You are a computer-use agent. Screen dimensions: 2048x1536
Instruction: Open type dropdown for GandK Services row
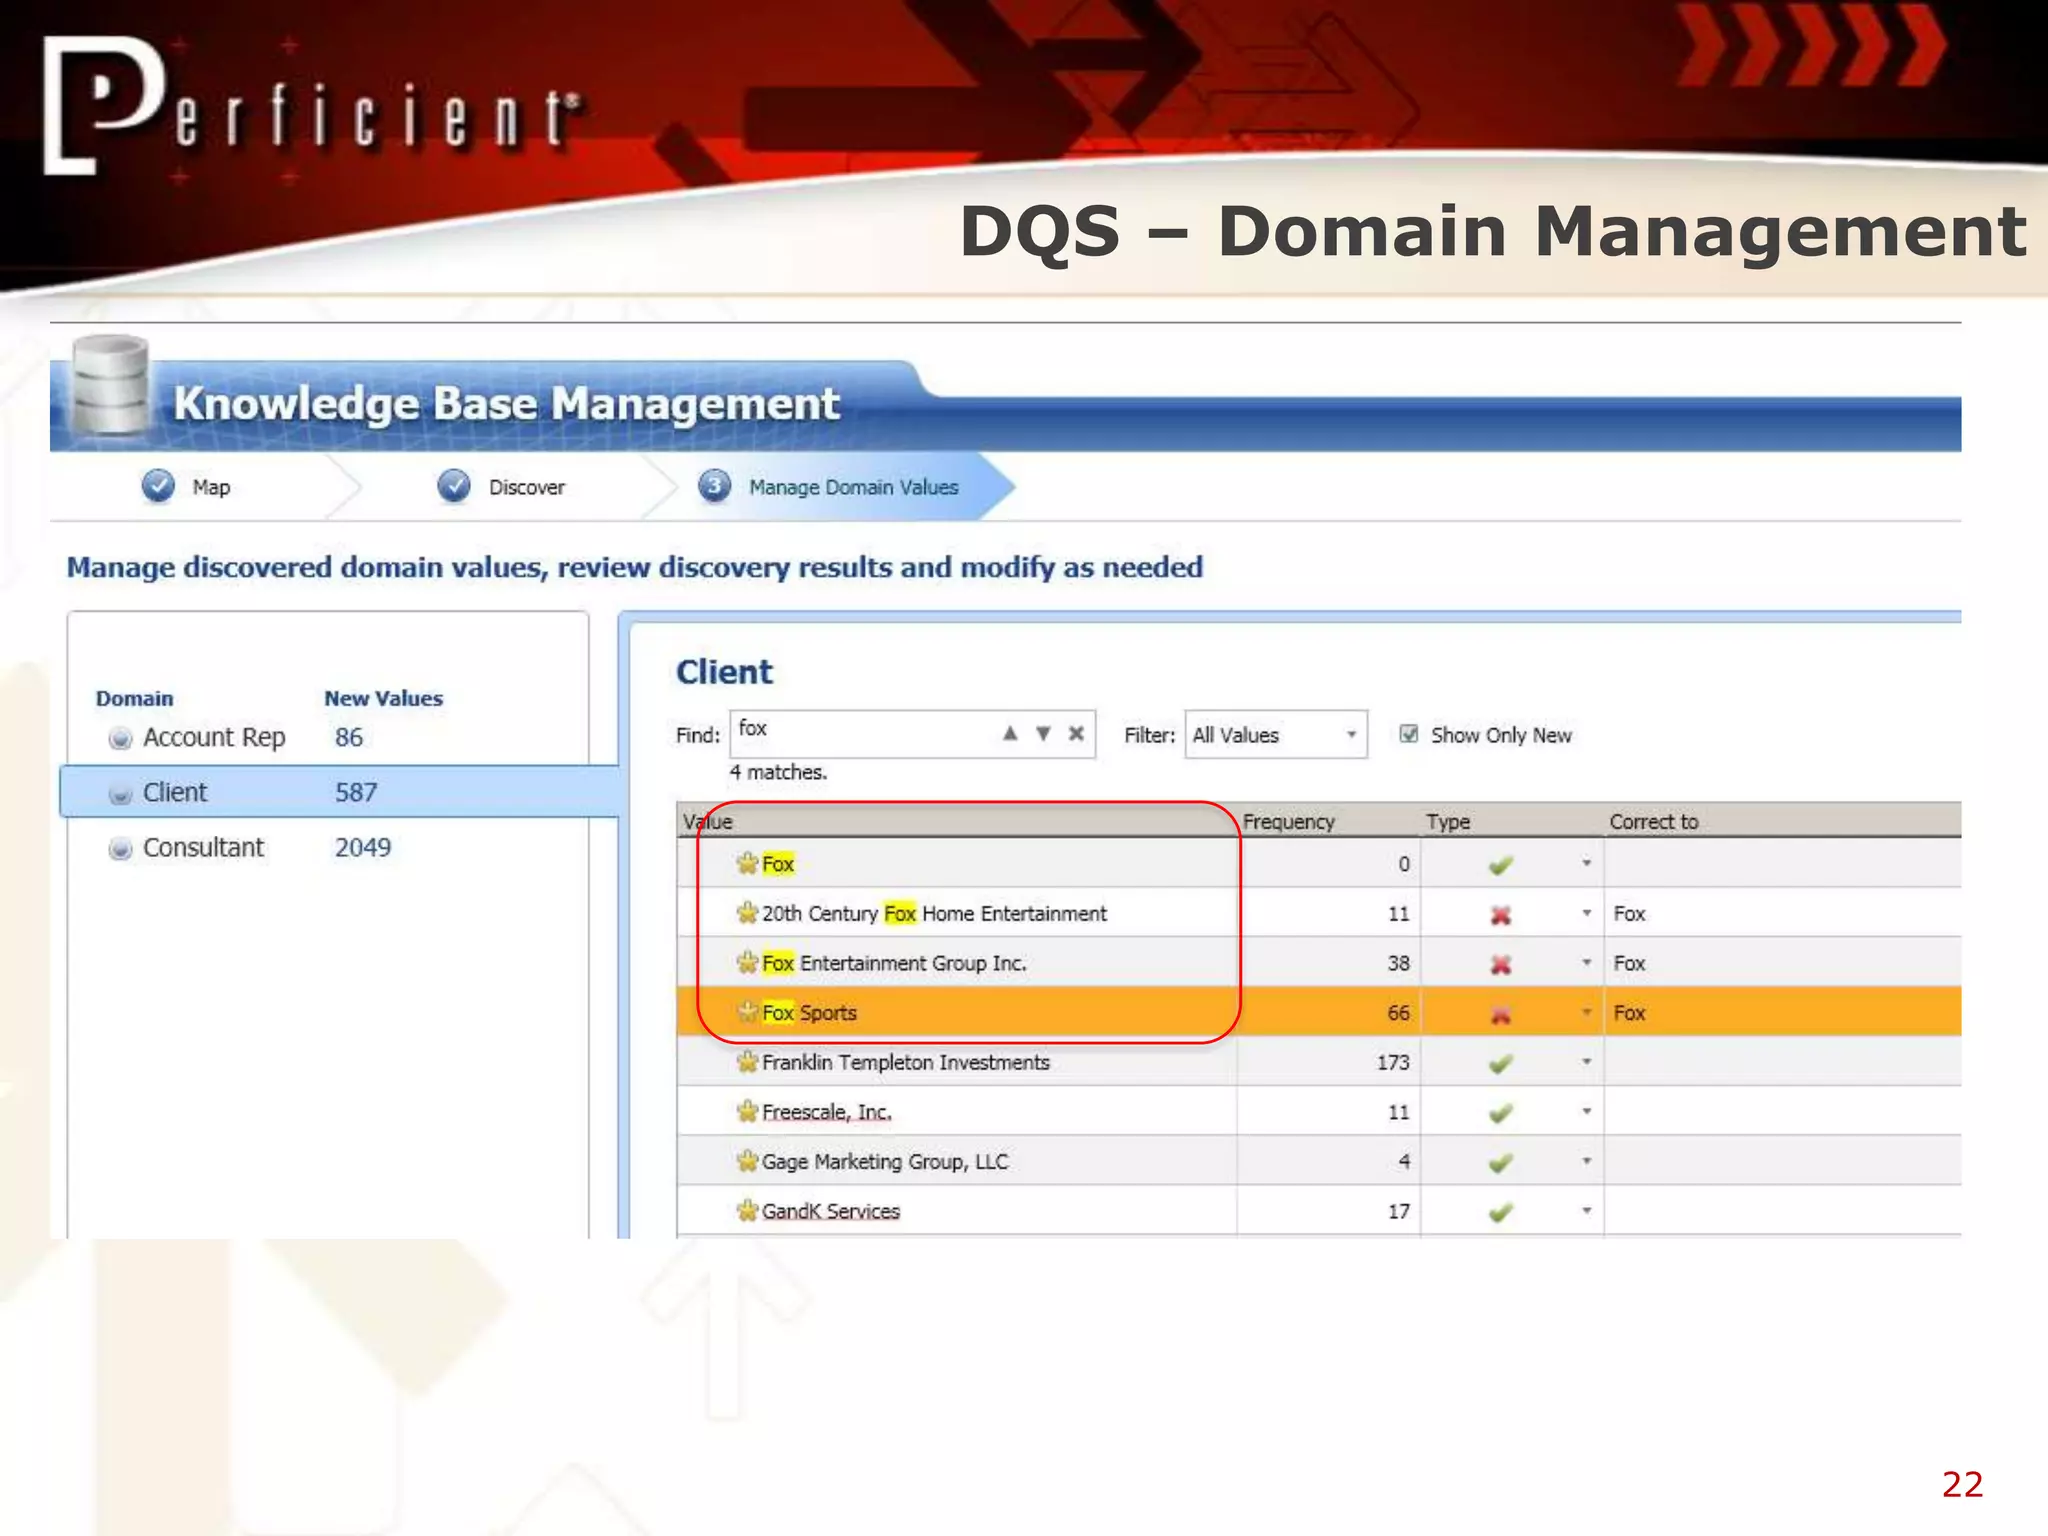point(1587,1211)
